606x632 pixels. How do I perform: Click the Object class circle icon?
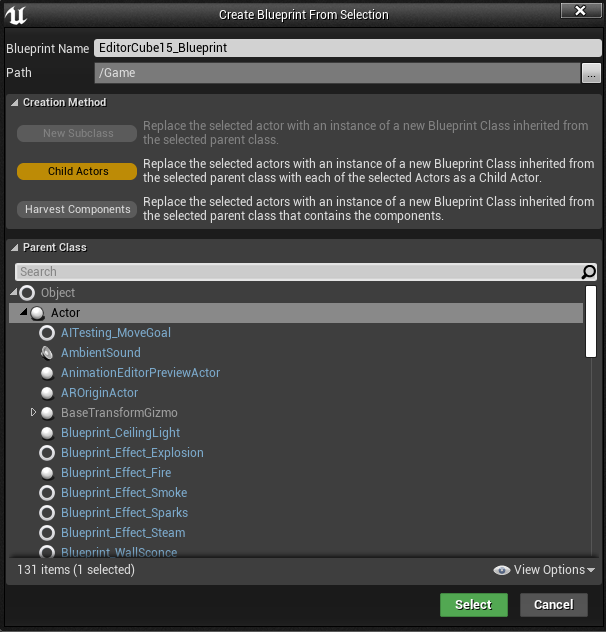pos(27,293)
